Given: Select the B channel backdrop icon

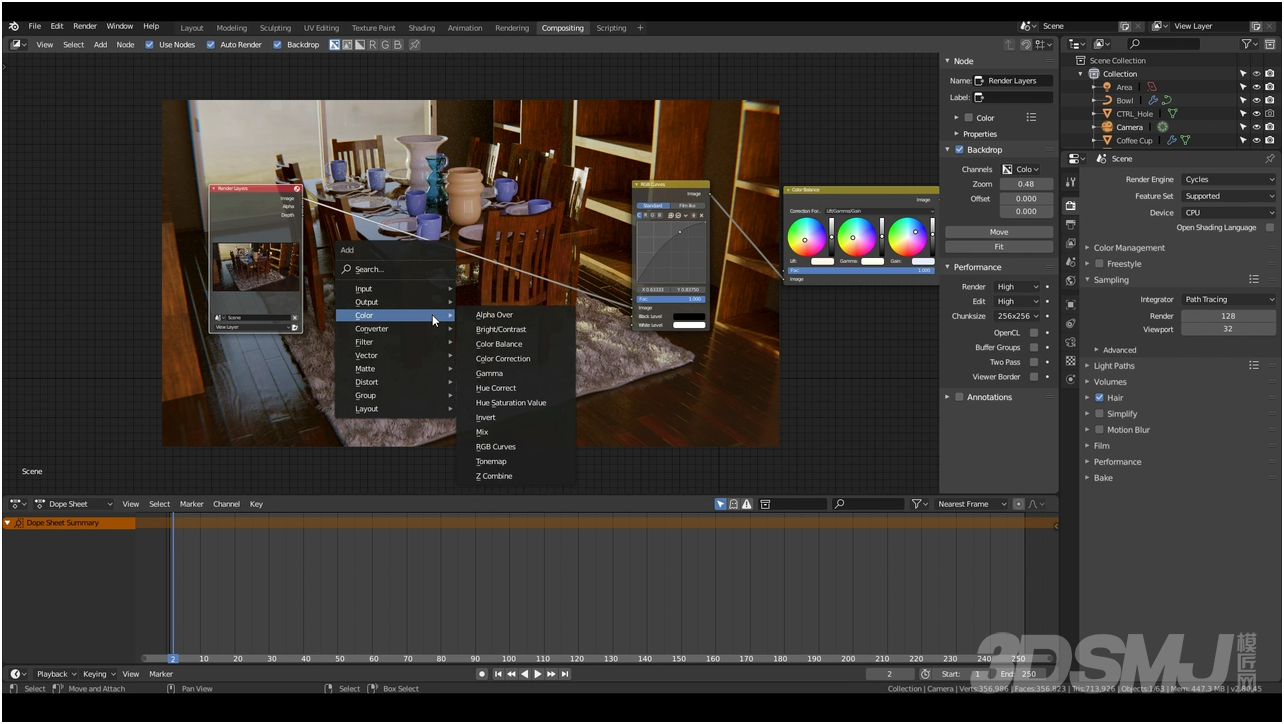Looking at the screenshot, I should pos(397,44).
